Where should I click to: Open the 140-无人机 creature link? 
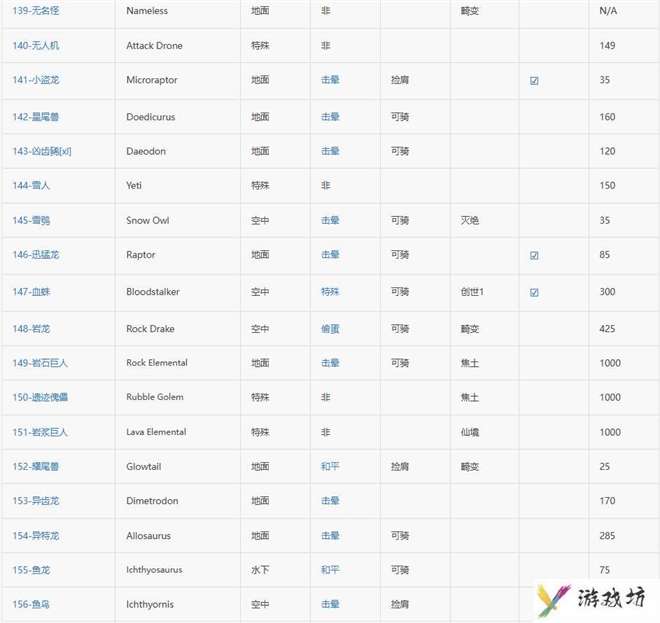tap(36, 45)
